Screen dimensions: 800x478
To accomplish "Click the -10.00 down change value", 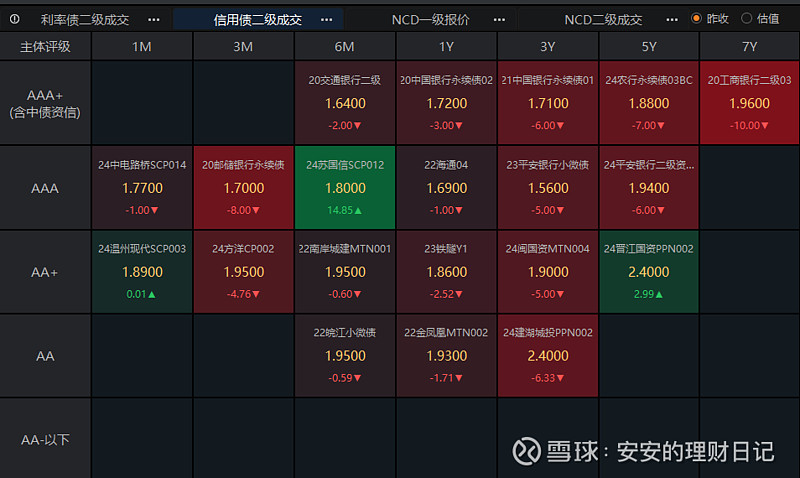I will [749, 125].
